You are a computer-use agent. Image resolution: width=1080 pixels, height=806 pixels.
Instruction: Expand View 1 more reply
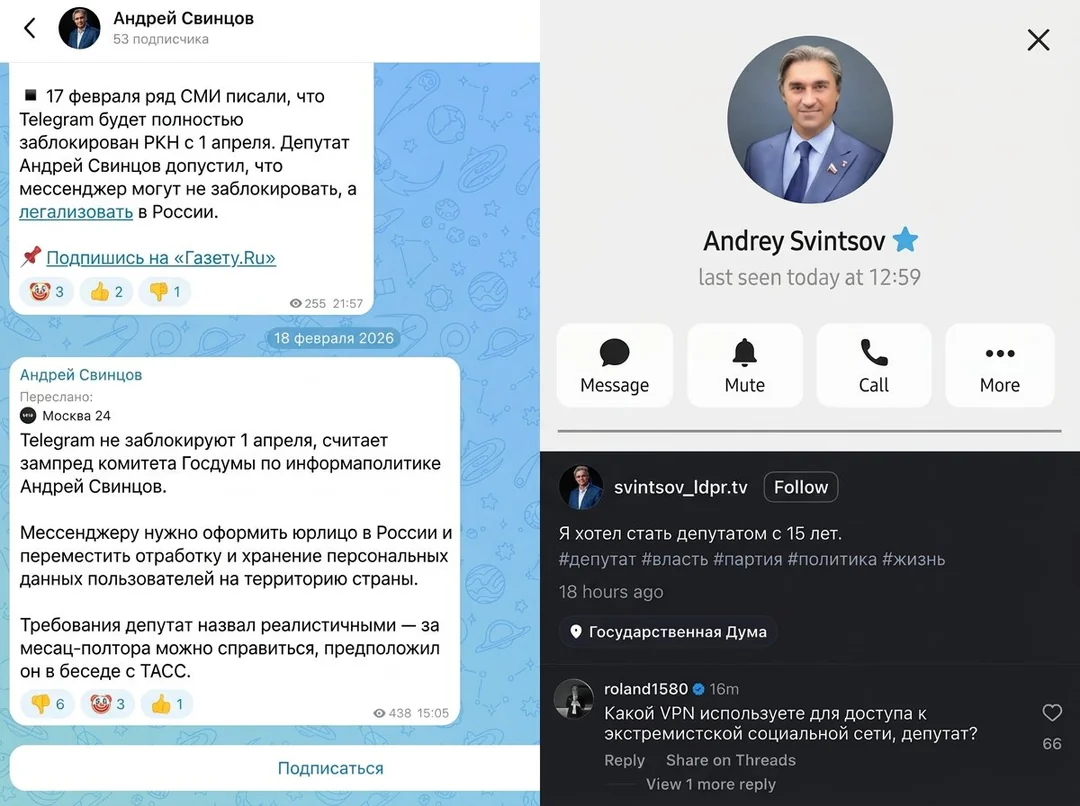[x=710, y=784]
